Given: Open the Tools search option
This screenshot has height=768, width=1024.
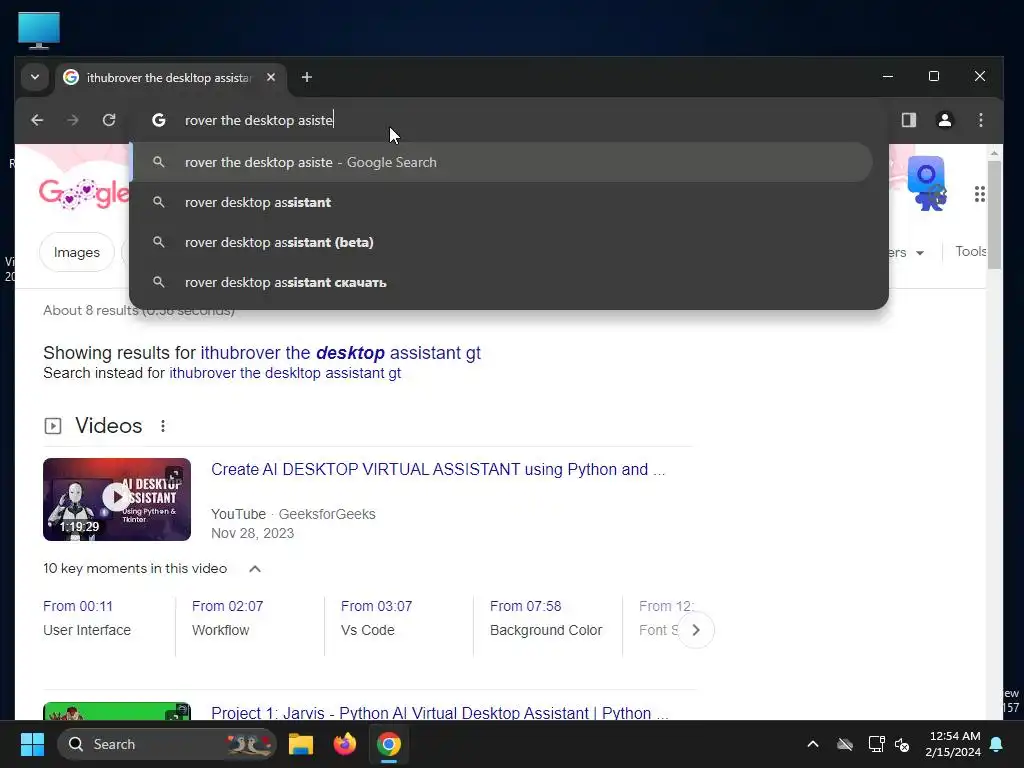Looking at the screenshot, I should pos(970,251).
